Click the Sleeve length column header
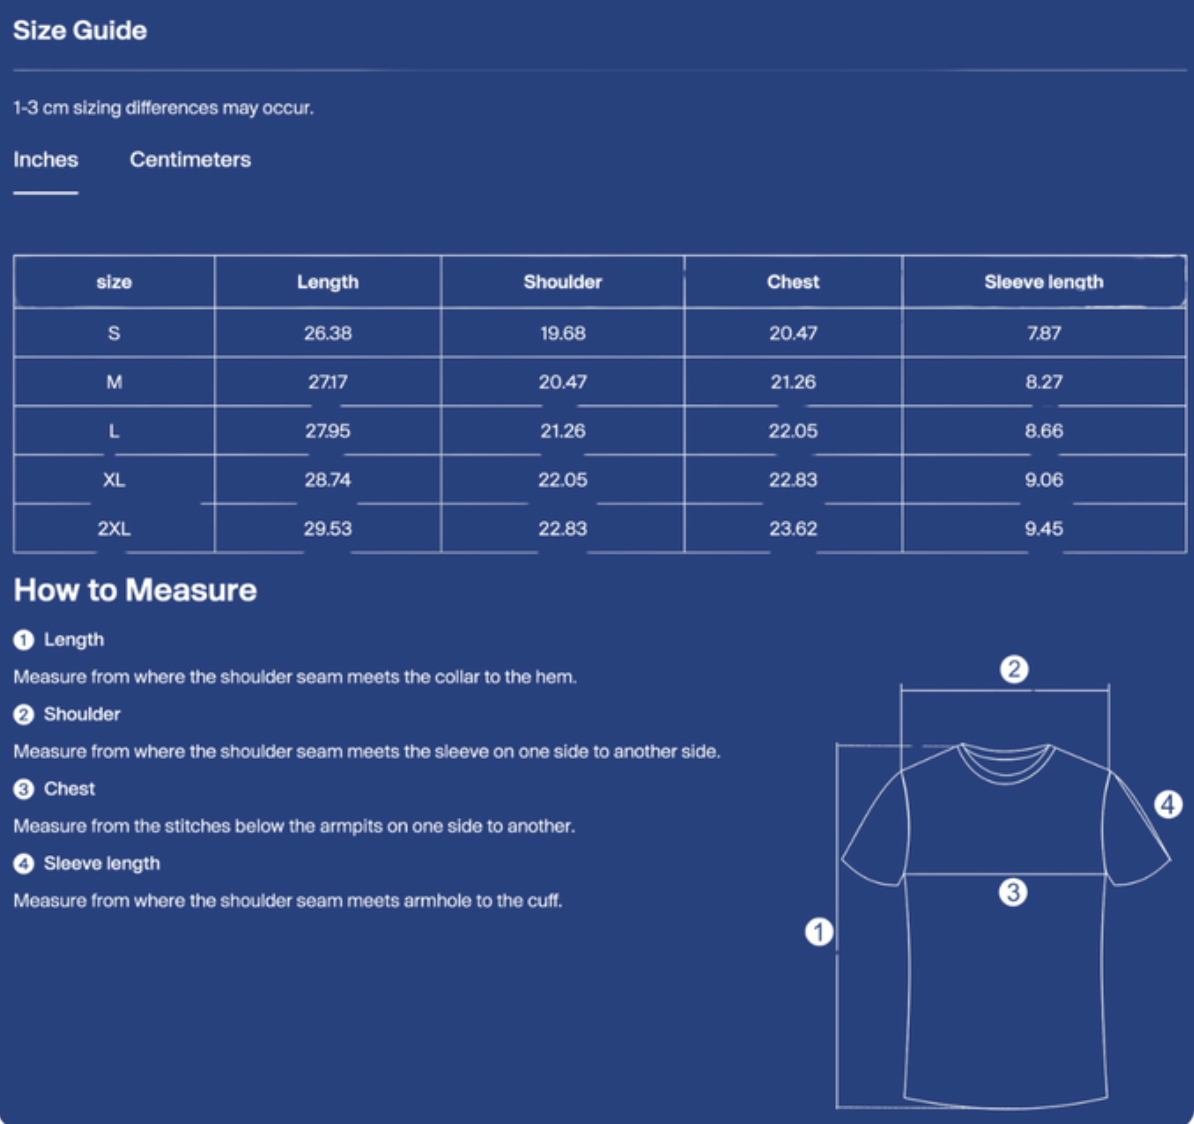This screenshot has width=1194, height=1124. (1043, 282)
